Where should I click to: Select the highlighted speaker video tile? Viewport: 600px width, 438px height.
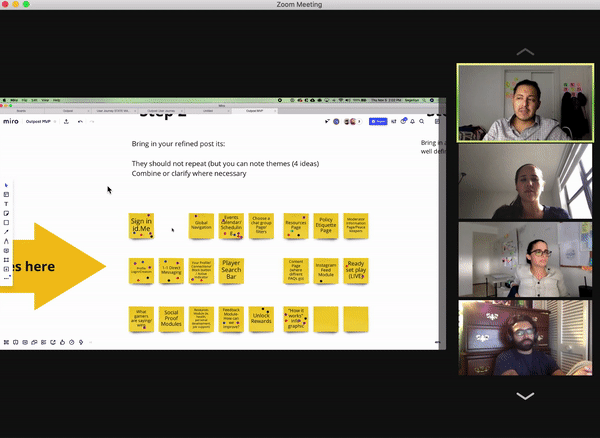point(525,103)
